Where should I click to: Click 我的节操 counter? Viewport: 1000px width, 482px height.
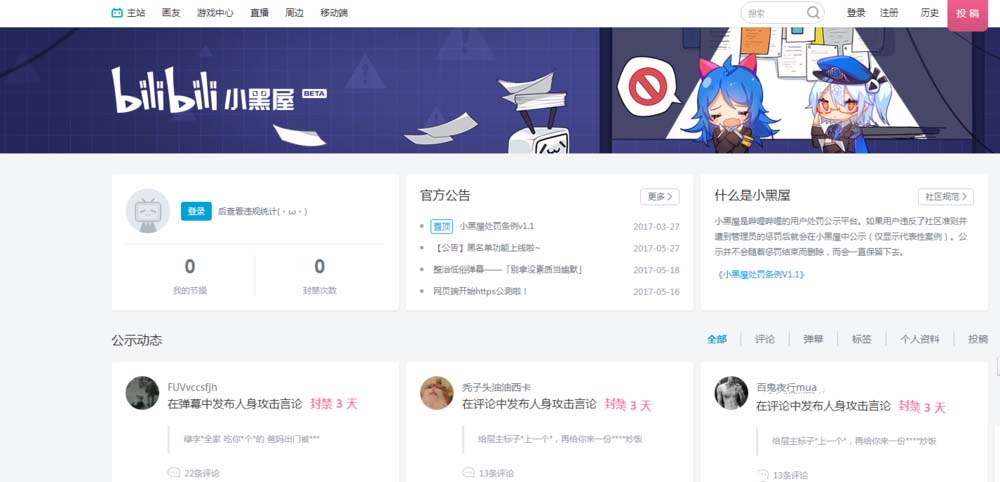pos(190,275)
